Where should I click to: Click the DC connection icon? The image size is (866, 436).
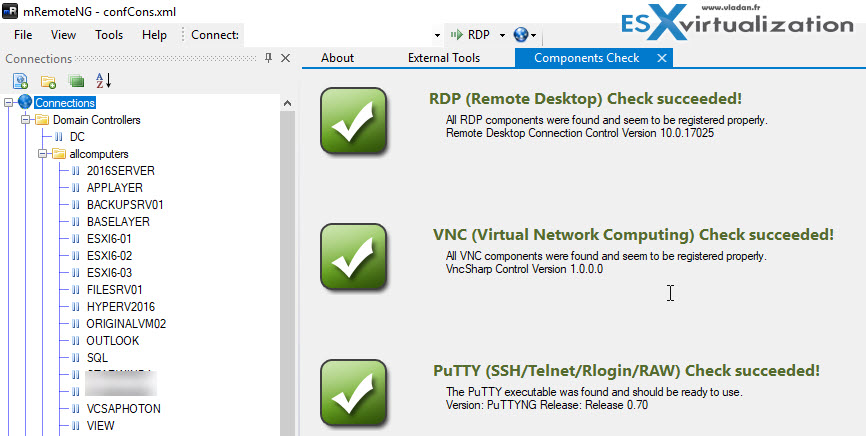pos(60,137)
